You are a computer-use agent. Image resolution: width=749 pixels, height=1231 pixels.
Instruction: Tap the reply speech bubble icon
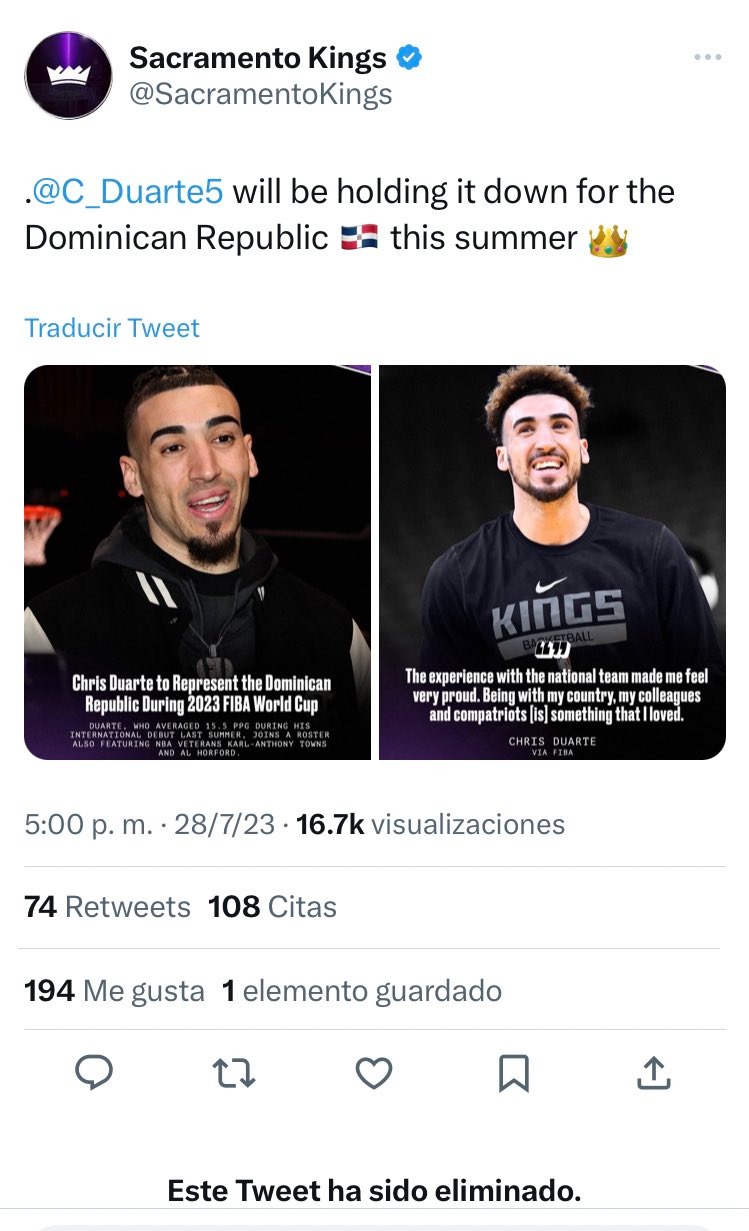pos(95,1073)
